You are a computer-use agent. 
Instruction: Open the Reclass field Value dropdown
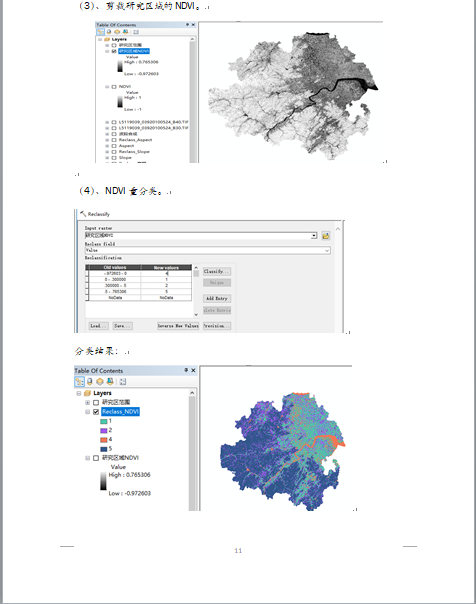(x=327, y=250)
